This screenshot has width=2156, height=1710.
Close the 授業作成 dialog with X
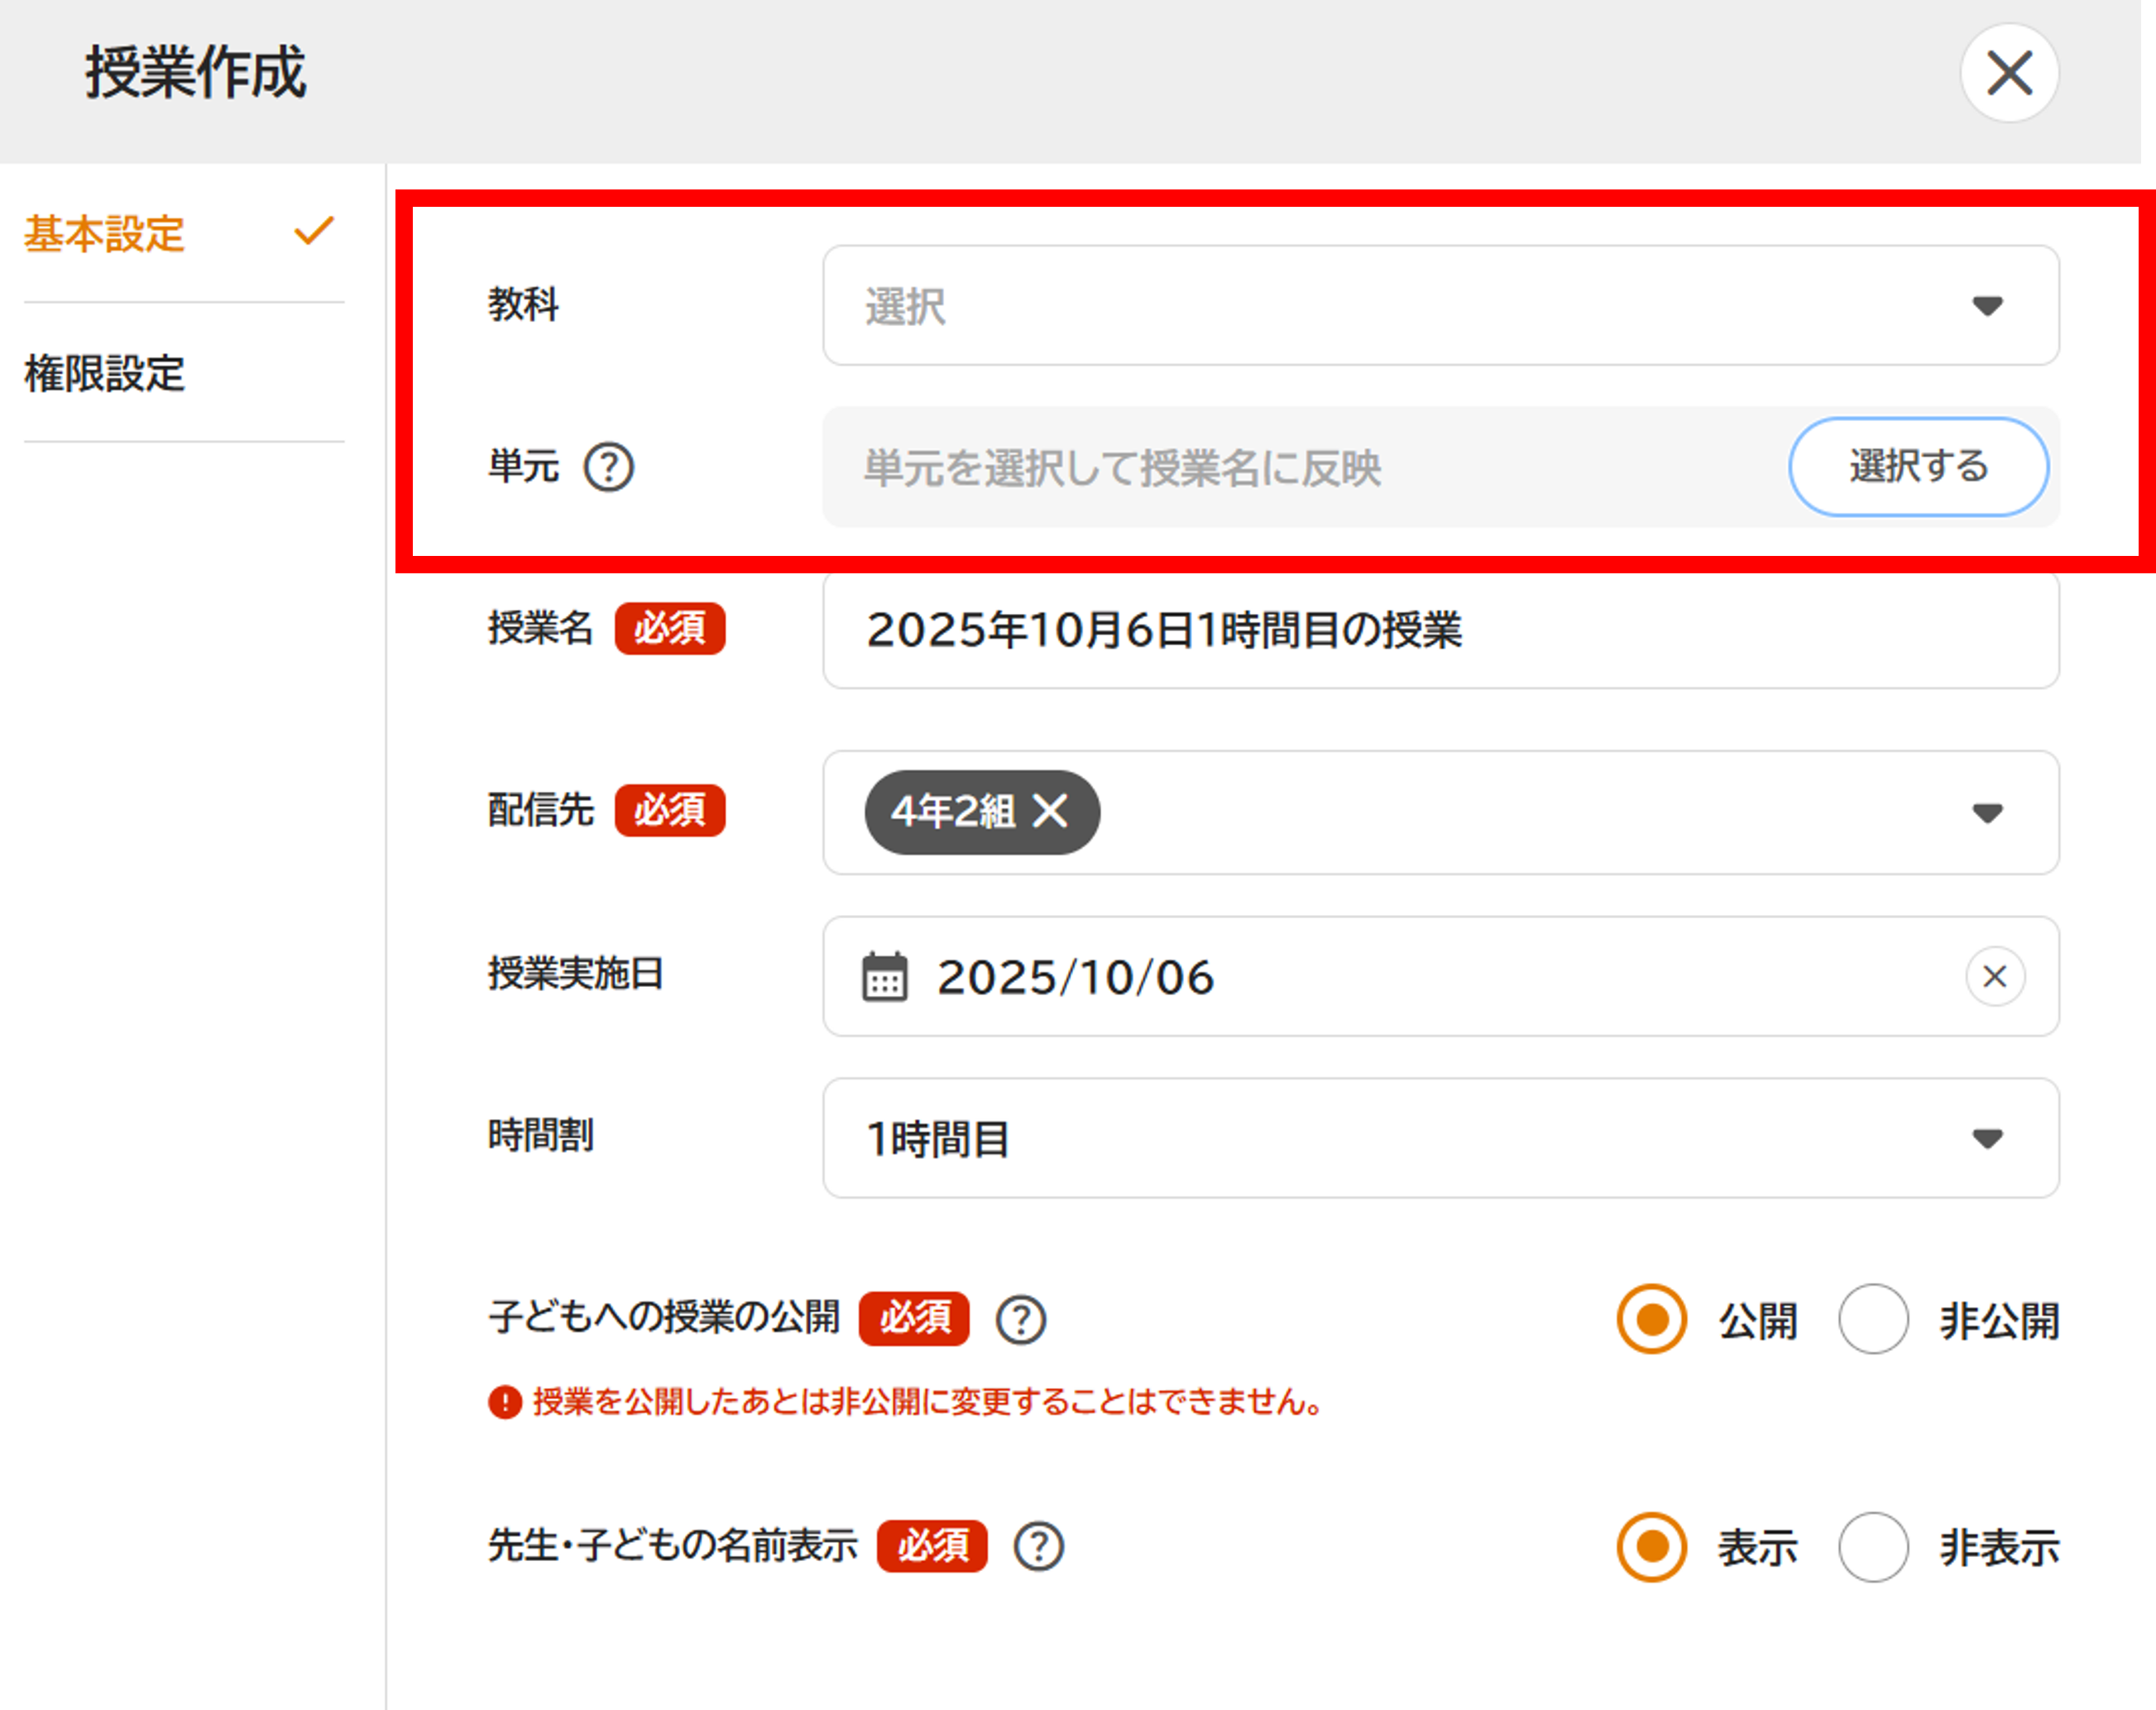[x=2008, y=73]
